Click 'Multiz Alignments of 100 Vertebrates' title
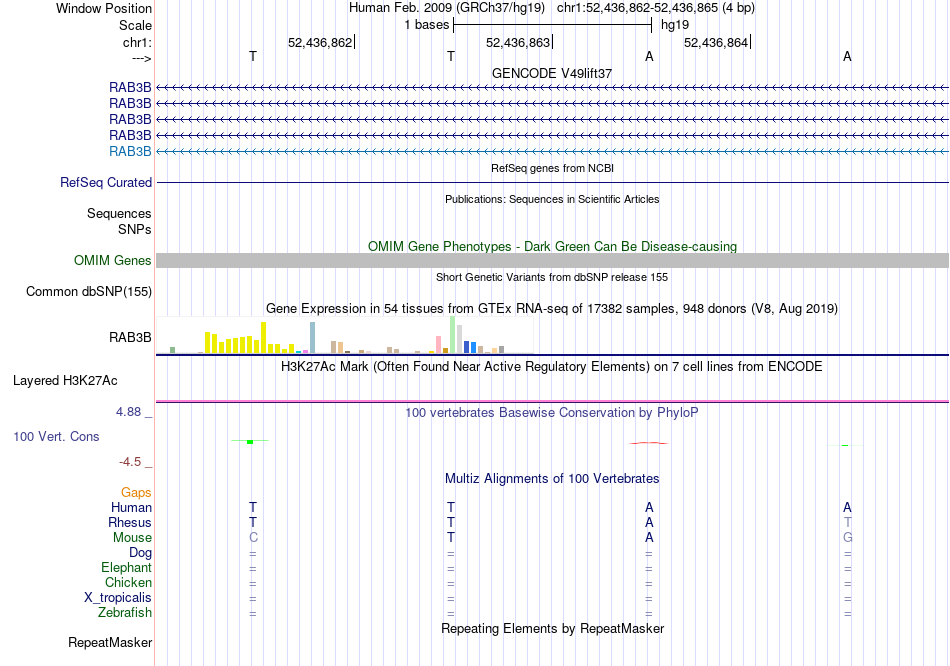This screenshot has width=950, height=666. coord(552,479)
